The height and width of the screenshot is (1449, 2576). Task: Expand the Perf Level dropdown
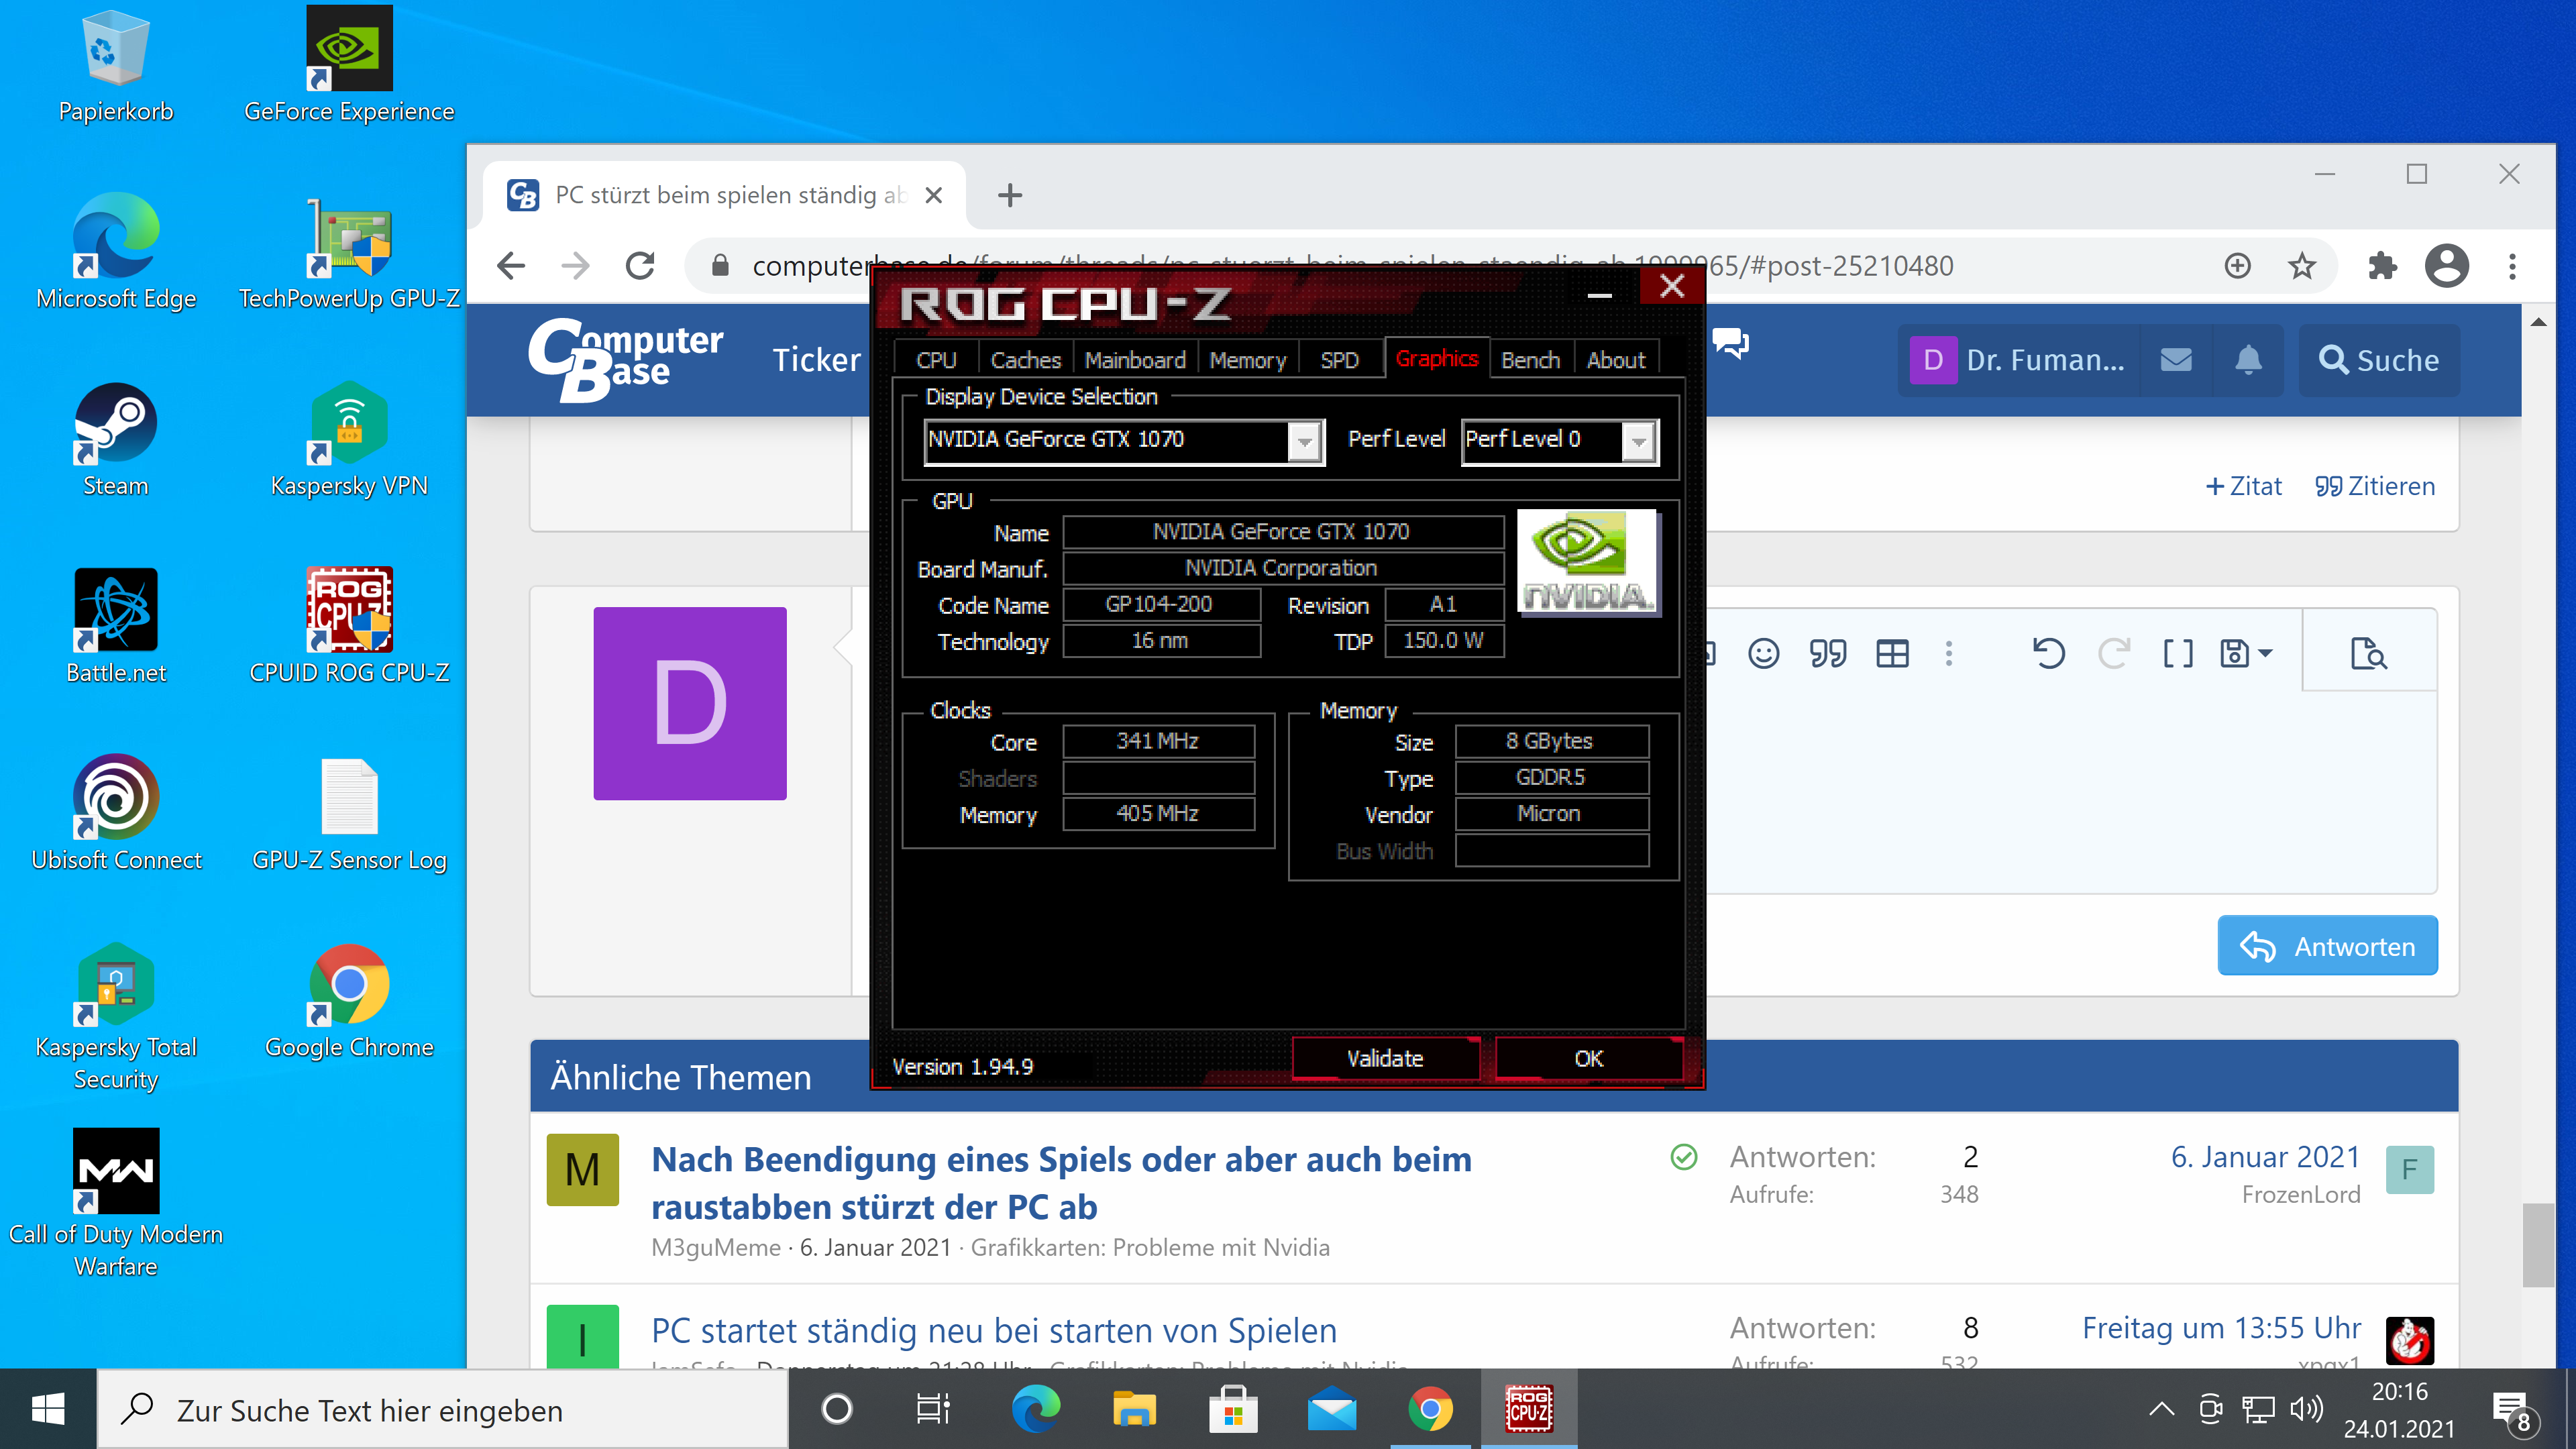pos(1638,441)
